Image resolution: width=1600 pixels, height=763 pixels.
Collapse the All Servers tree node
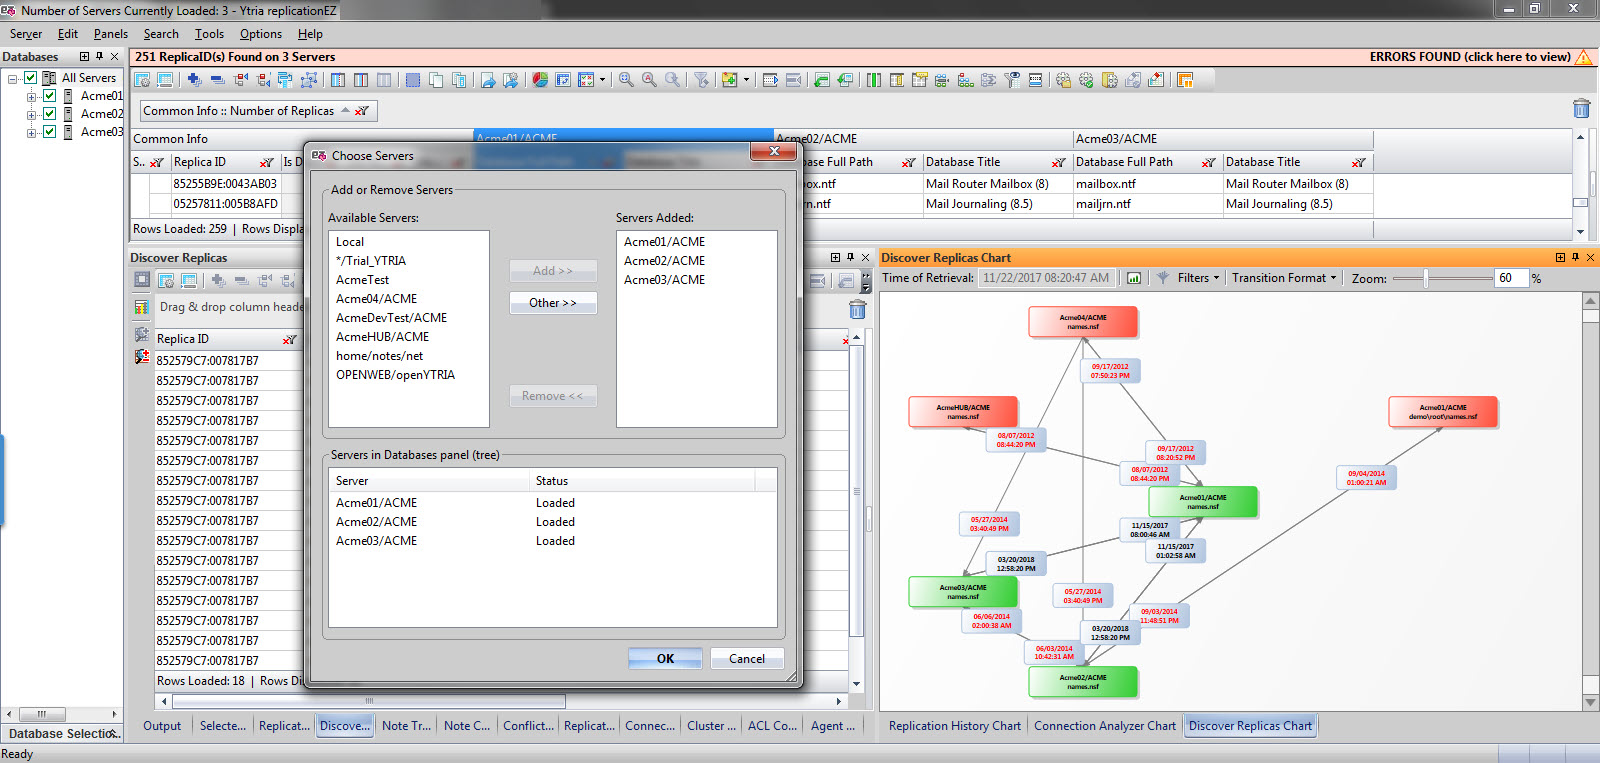[13, 78]
